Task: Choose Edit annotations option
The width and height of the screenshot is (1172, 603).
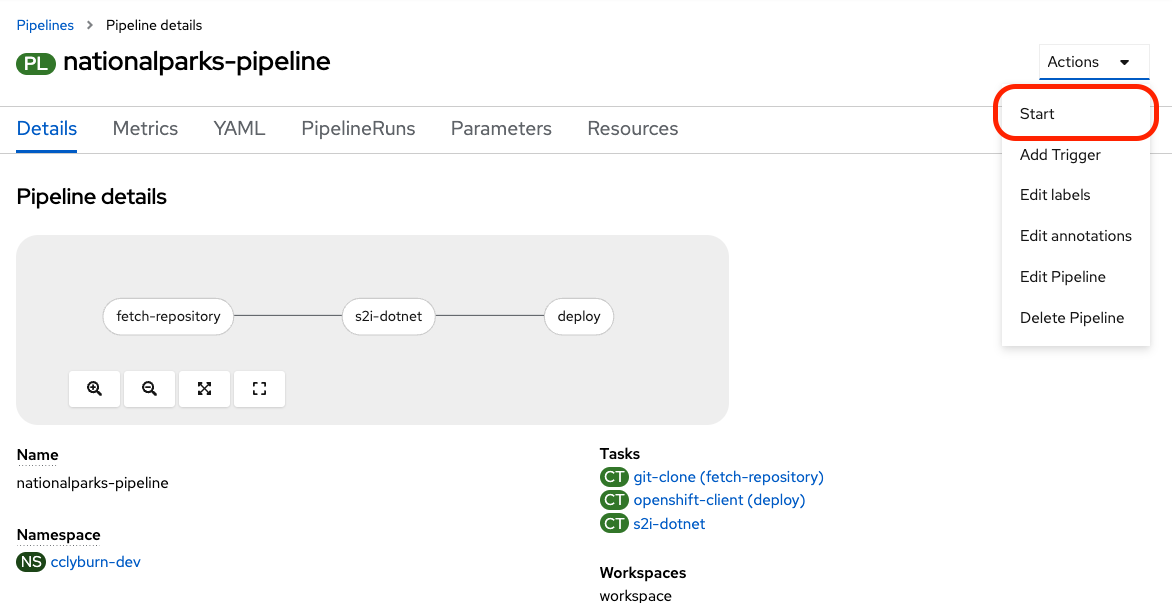Action: pyautogui.click(x=1076, y=236)
